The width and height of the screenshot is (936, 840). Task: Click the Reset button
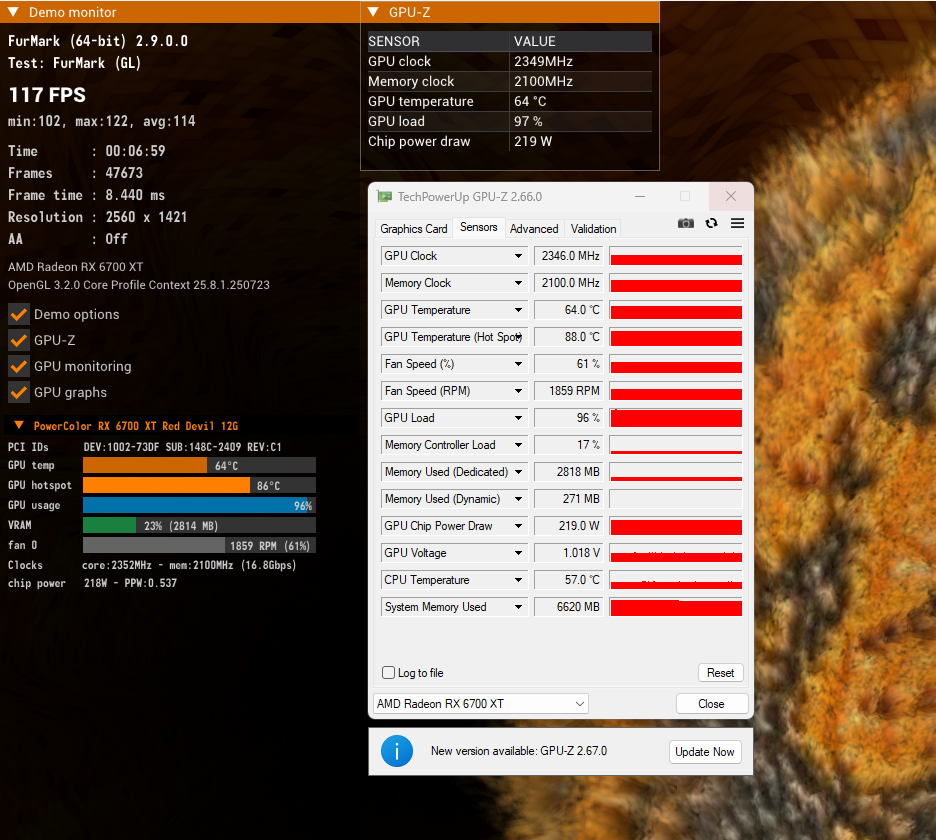721,673
